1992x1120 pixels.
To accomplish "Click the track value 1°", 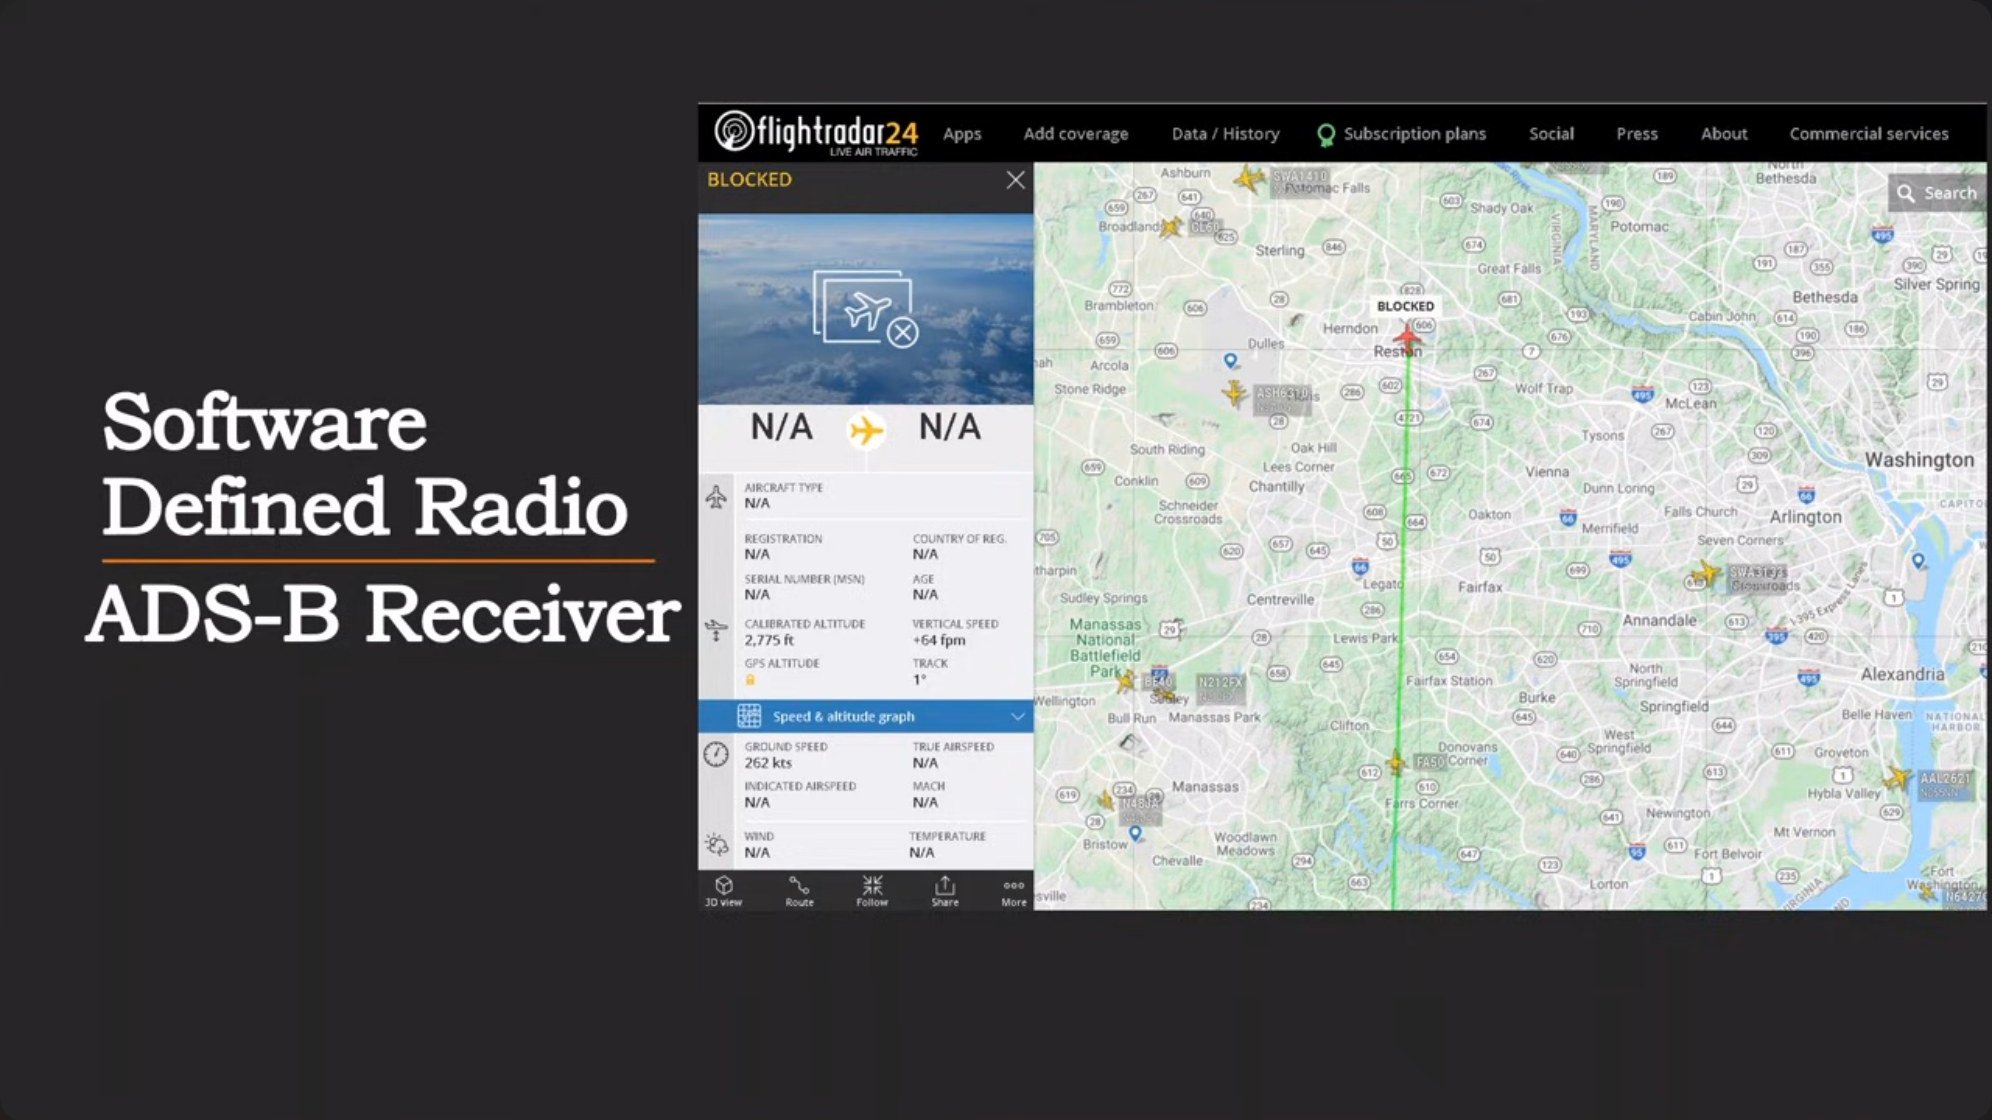I will 919,680.
